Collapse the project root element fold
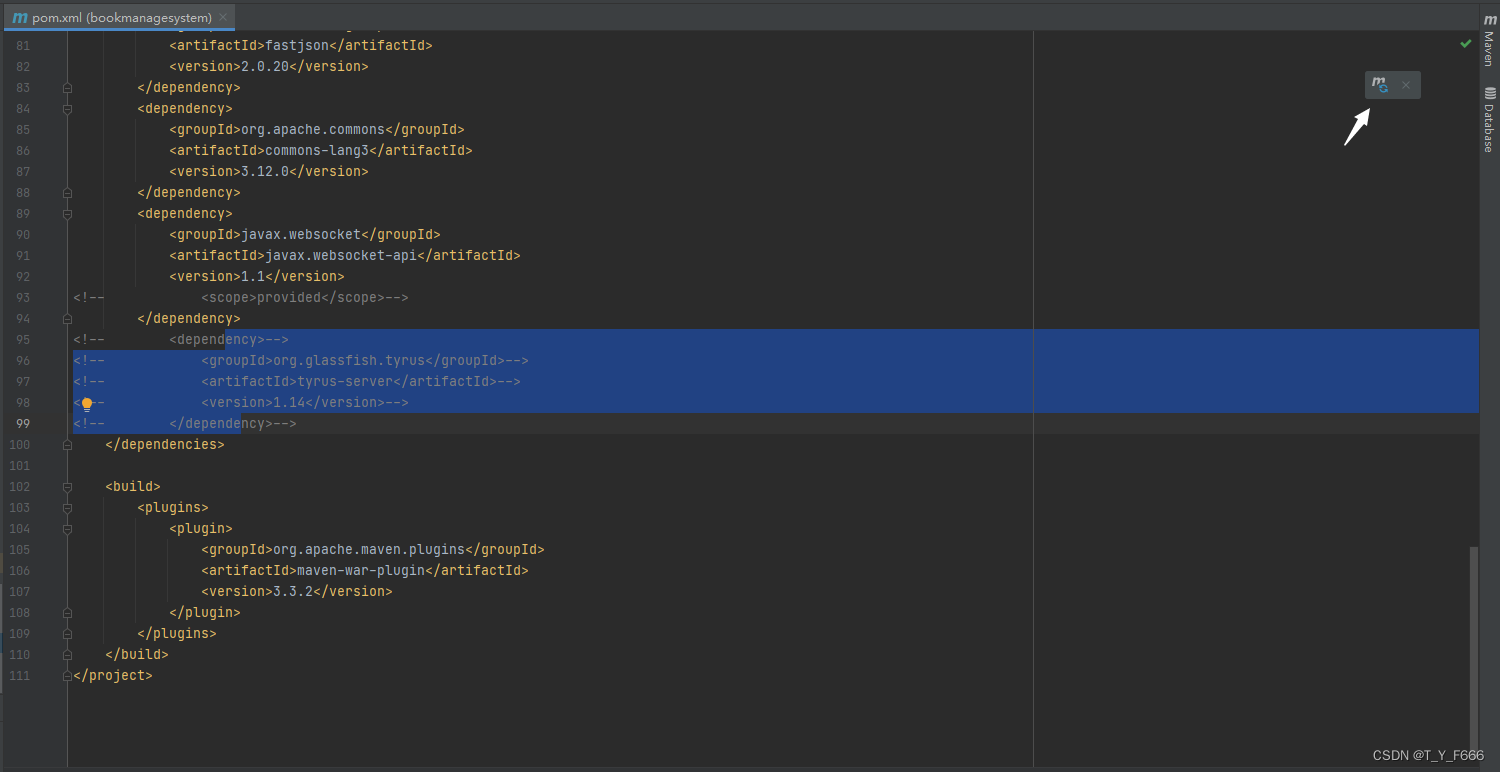Screen dimensions: 1500x772 (x=67, y=675)
